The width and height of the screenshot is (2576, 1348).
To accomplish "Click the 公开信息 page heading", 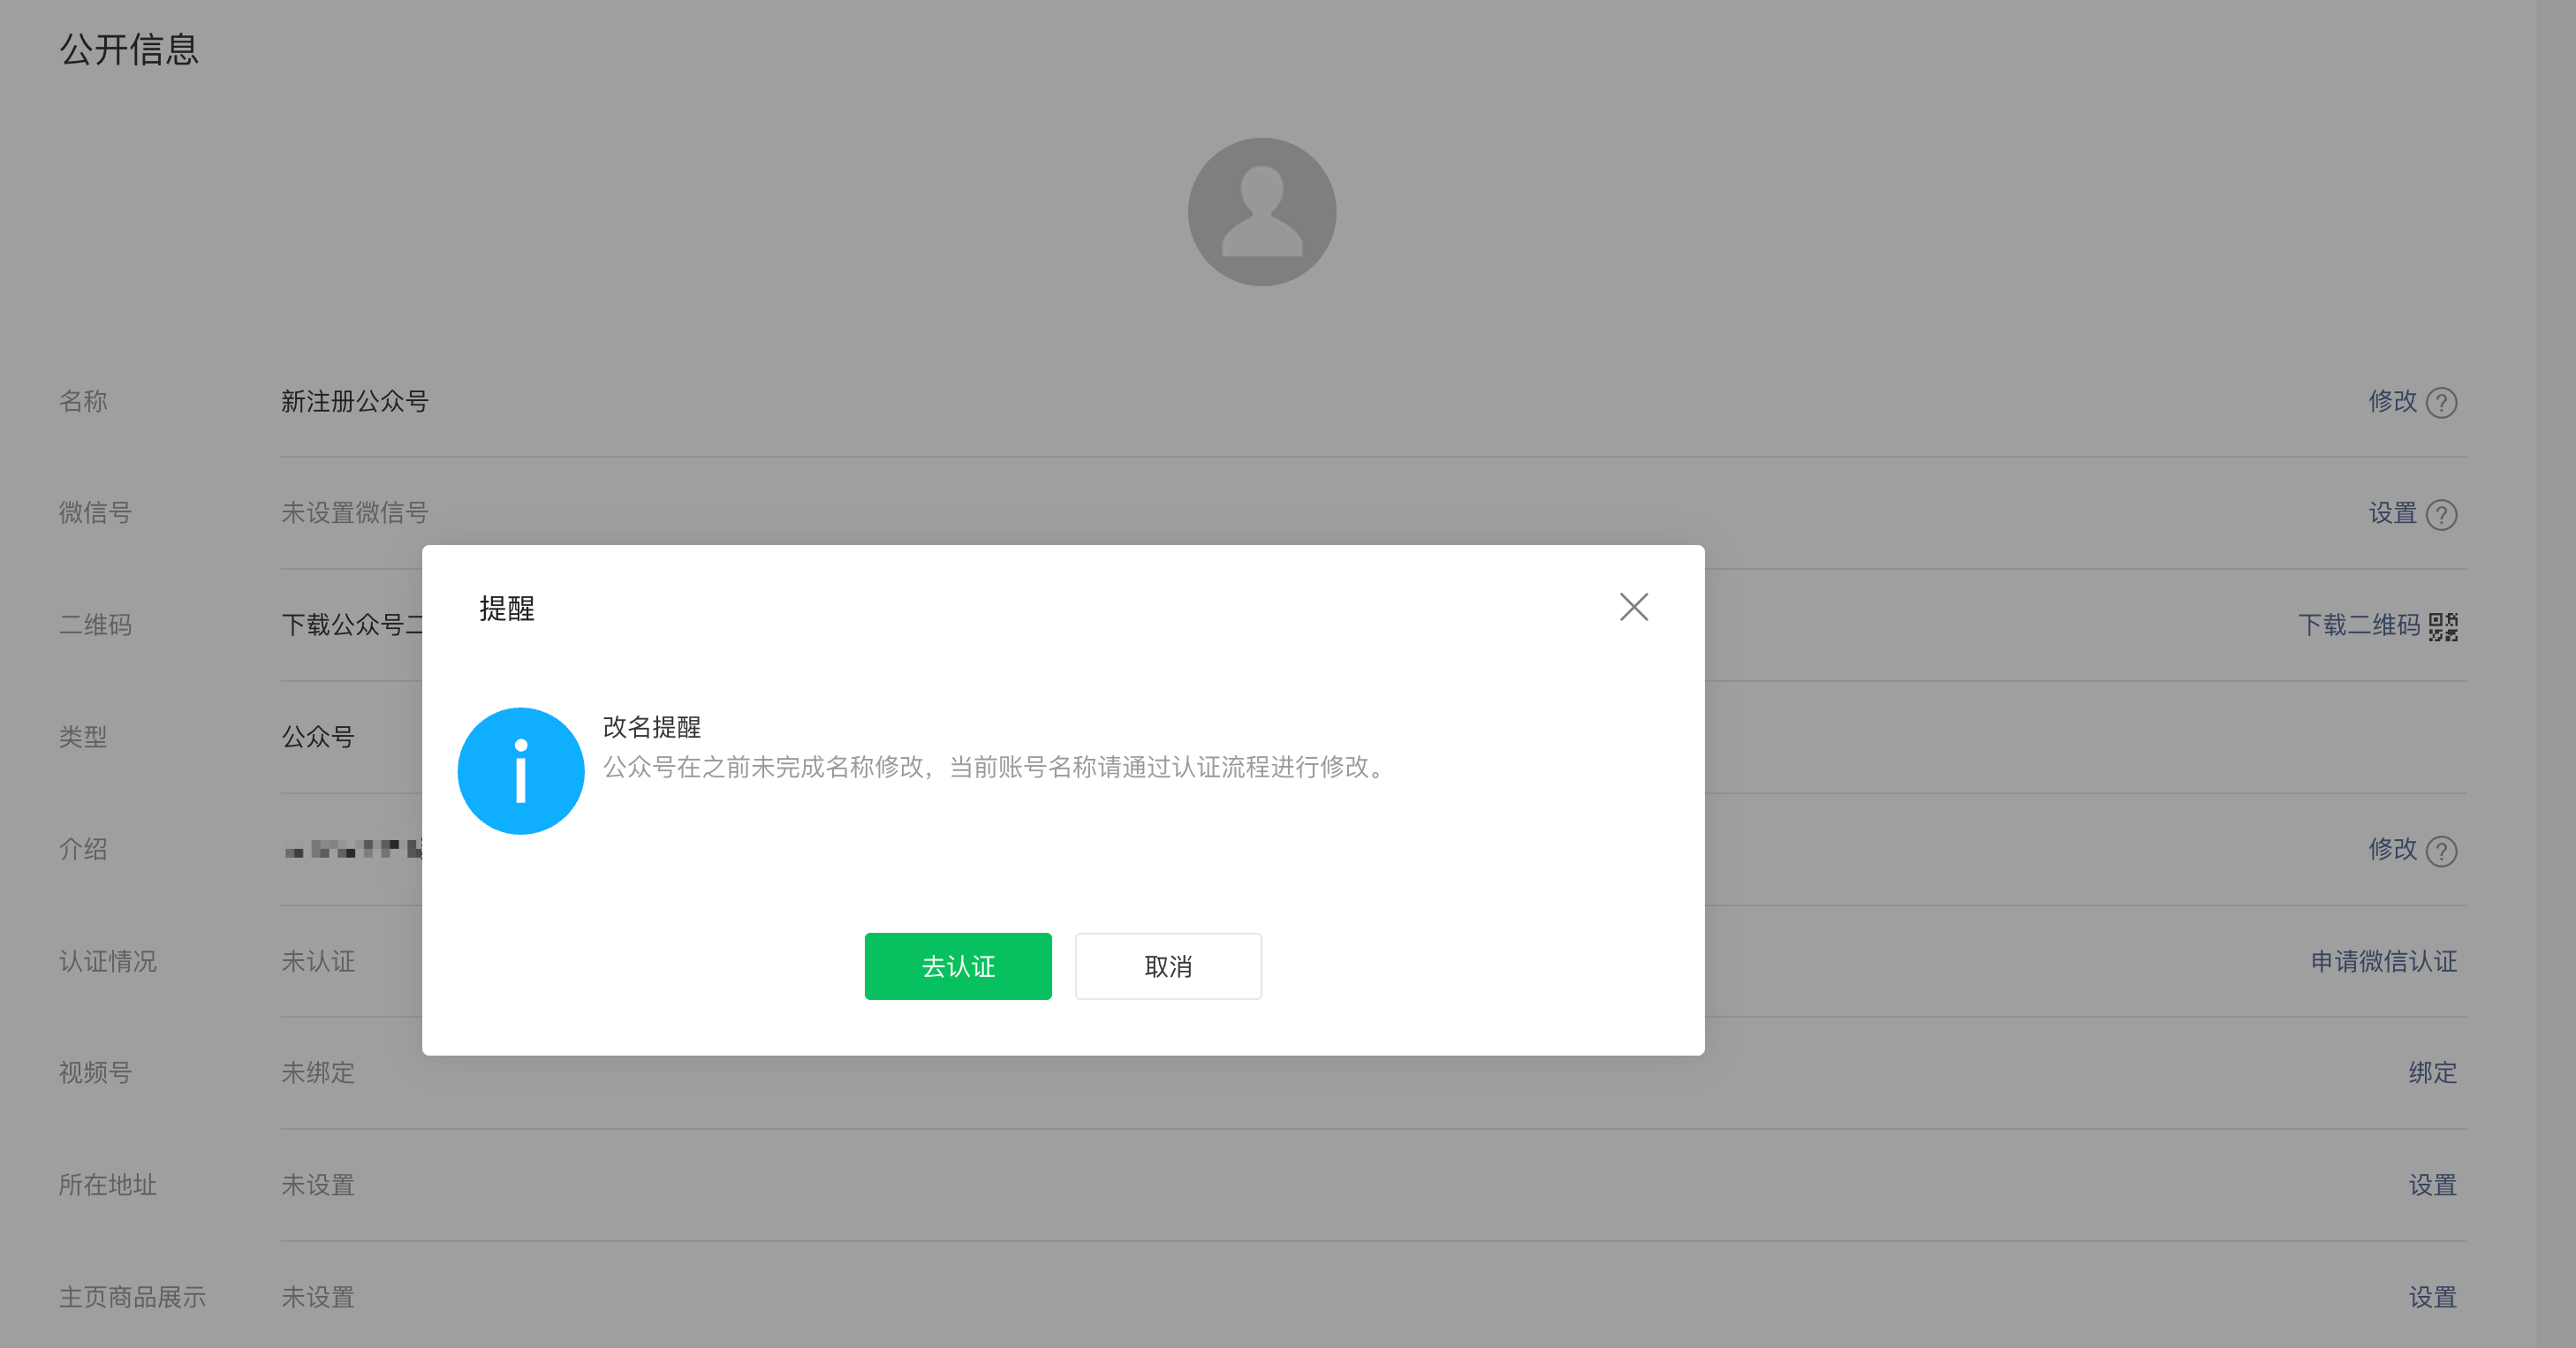I will (129, 49).
